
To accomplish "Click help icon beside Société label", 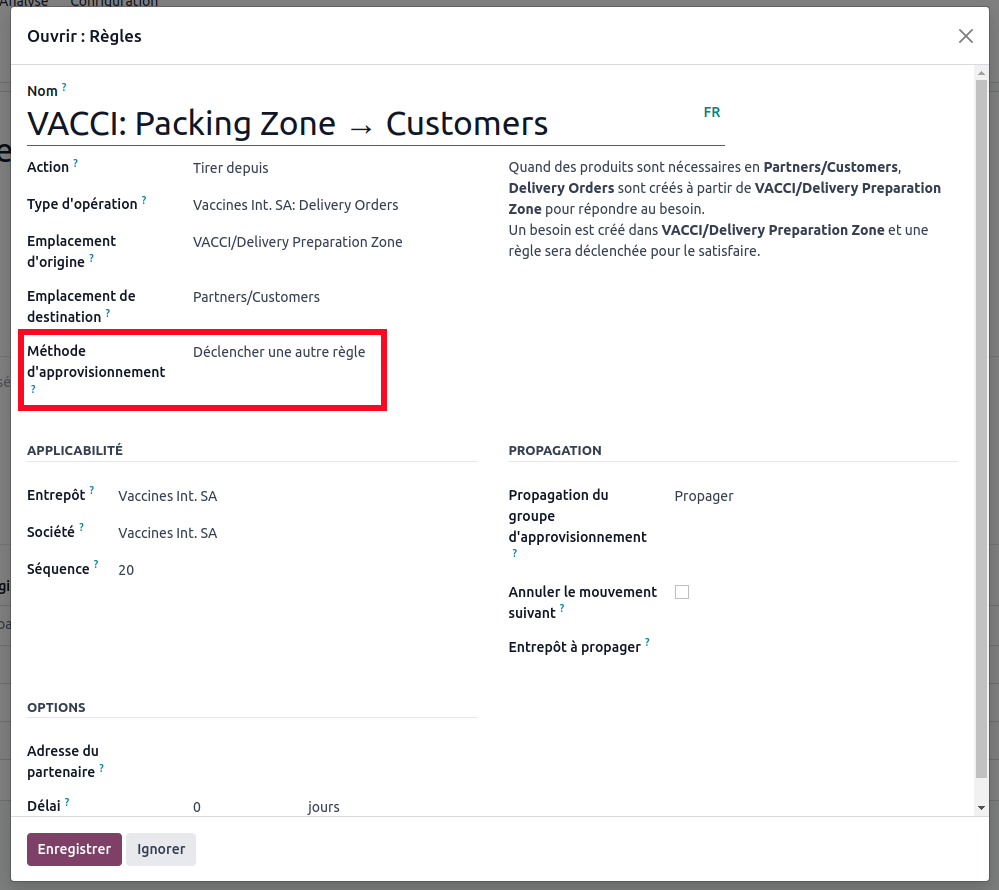I will [x=82, y=529].
